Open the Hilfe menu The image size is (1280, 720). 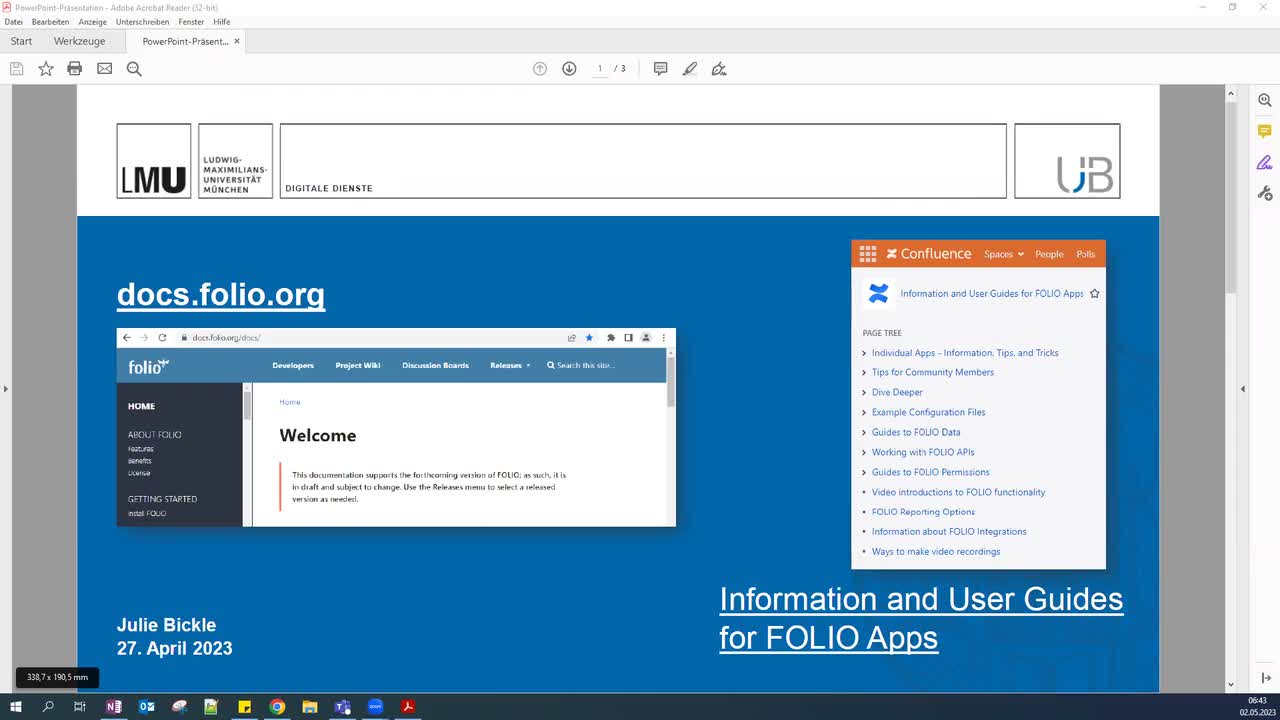[x=222, y=22]
